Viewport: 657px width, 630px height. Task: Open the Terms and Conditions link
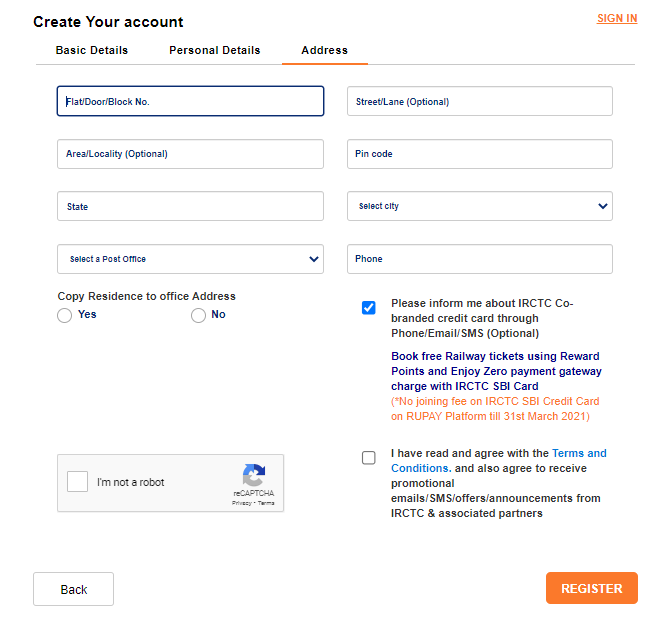point(499,461)
